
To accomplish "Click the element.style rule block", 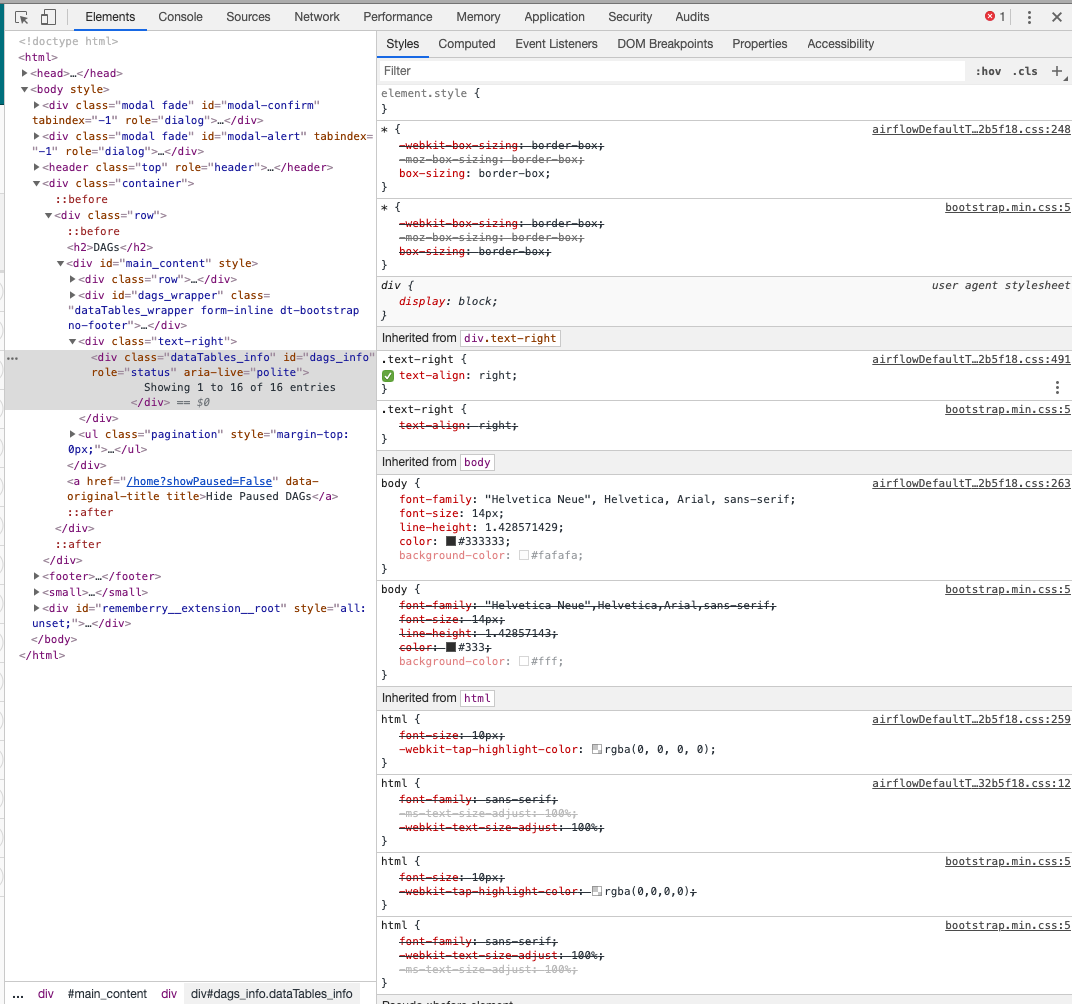I will pyautogui.click(x=725, y=101).
